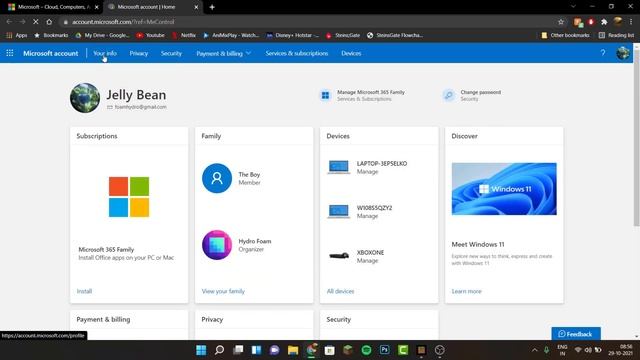The width and height of the screenshot is (640, 360).
Task: Stop loading the page in Chrome
Action: click(36, 22)
